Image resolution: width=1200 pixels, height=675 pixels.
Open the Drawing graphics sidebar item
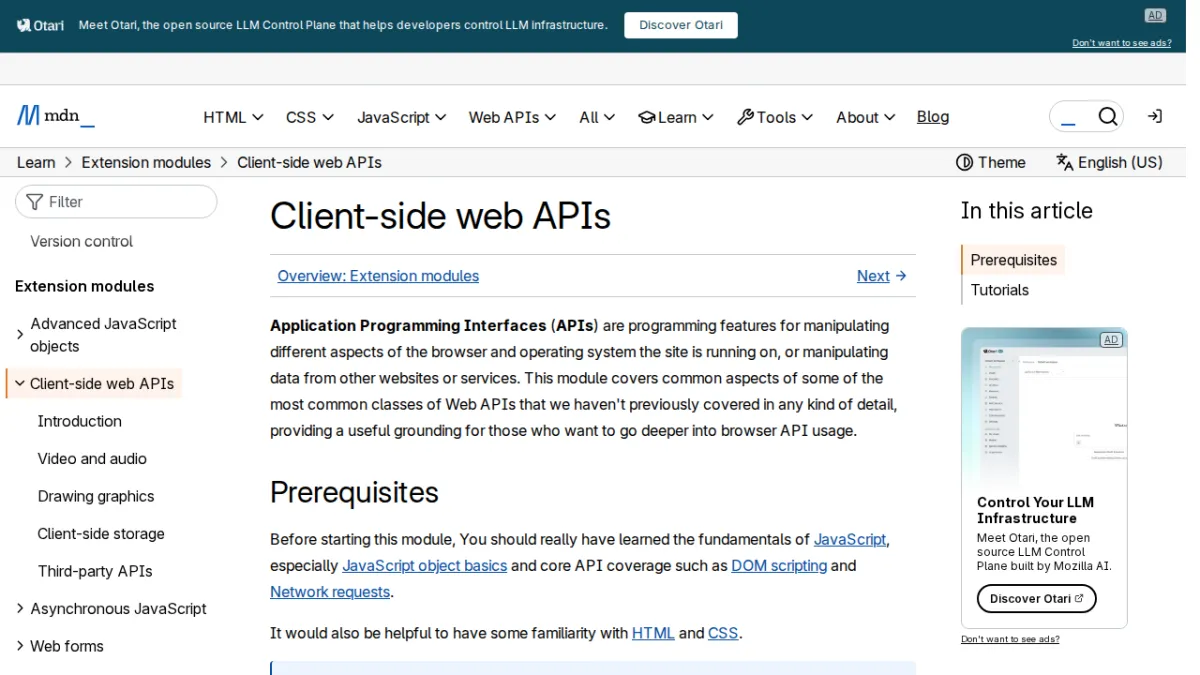click(96, 496)
